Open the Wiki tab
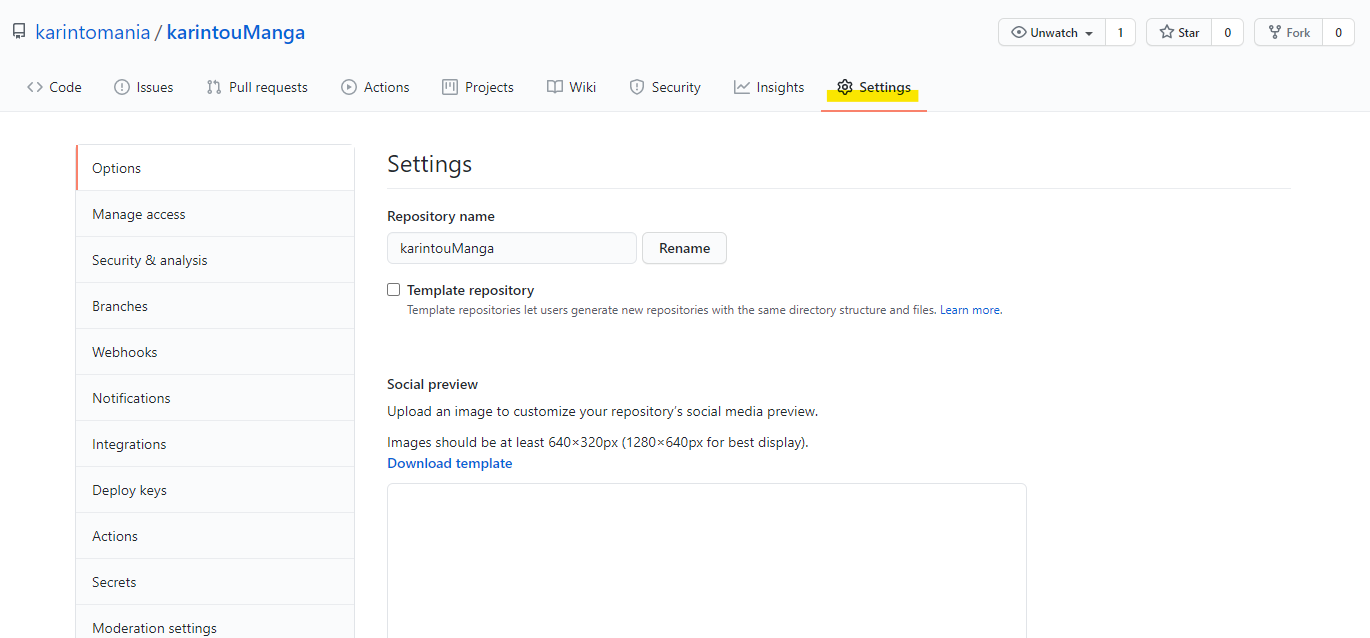Screen dimensions: 1370x638 572,87
